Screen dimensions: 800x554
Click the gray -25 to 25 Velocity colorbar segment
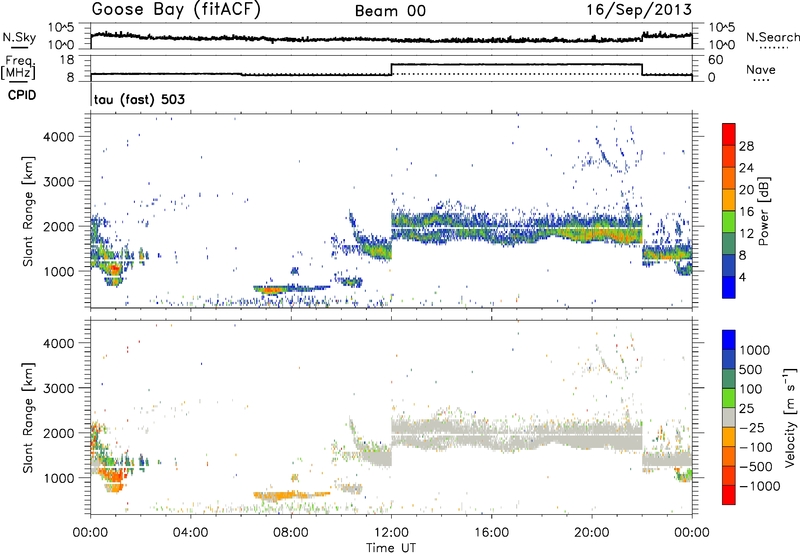click(729, 417)
